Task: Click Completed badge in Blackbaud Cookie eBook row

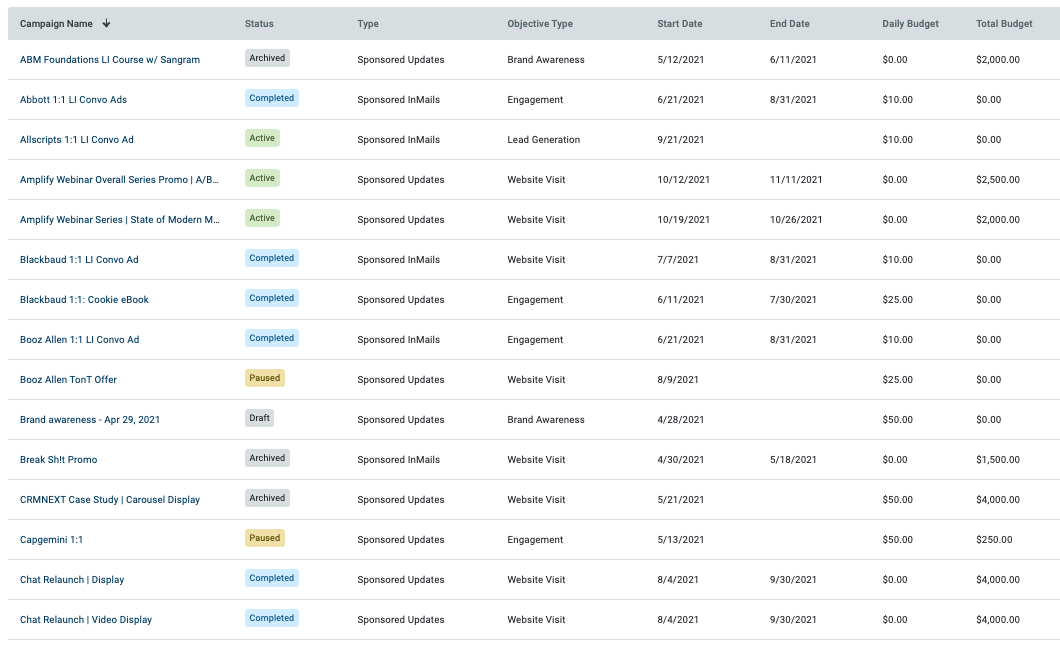Action: click(272, 298)
